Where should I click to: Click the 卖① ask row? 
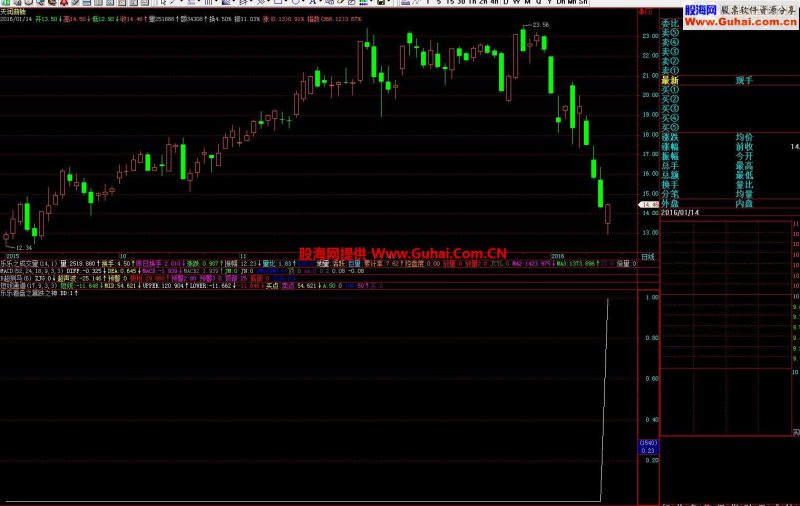pyautogui.click(x=670, y=70)
